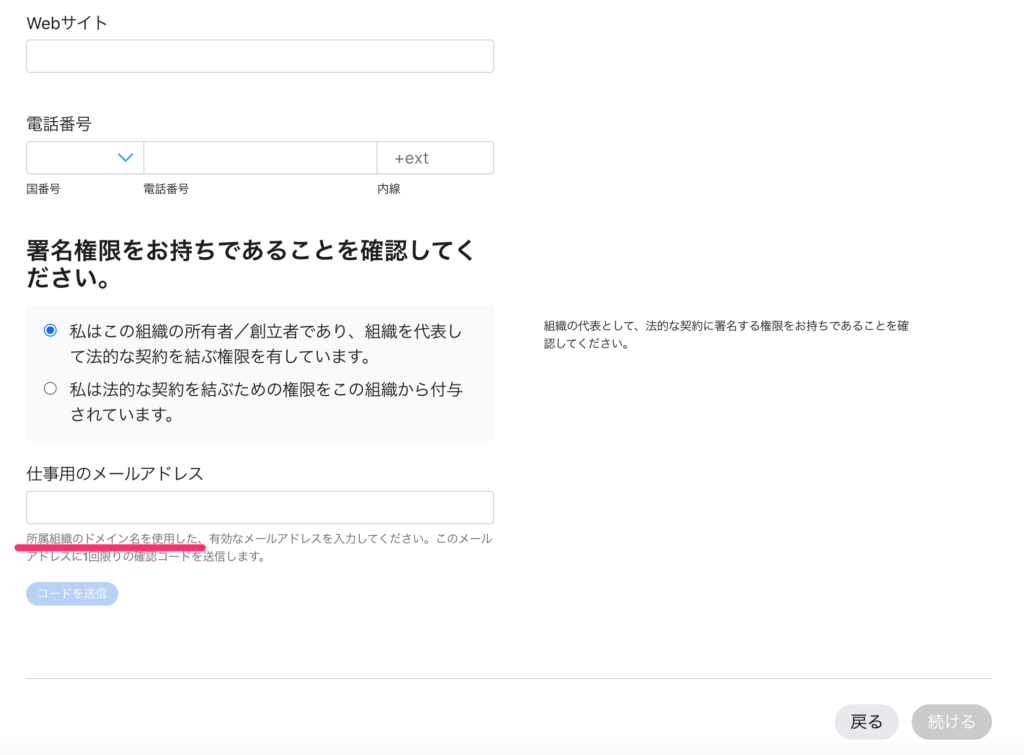Click the blue chevron arrow in country code box

[126, 158]
